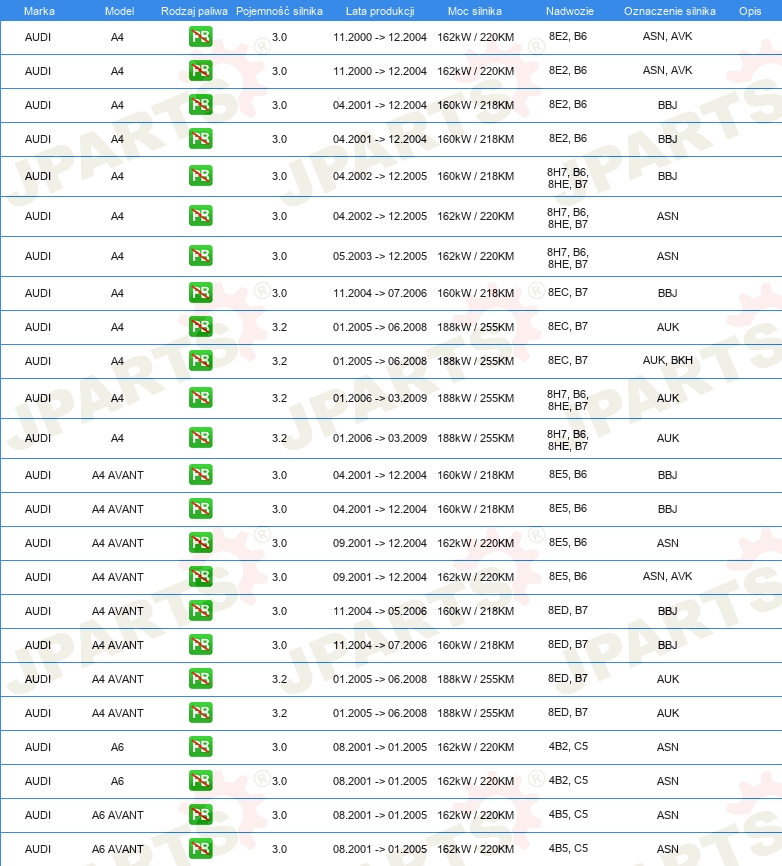
Task: Click A4 model cell in AUK, BKH row
Action: tap(117, 361)
